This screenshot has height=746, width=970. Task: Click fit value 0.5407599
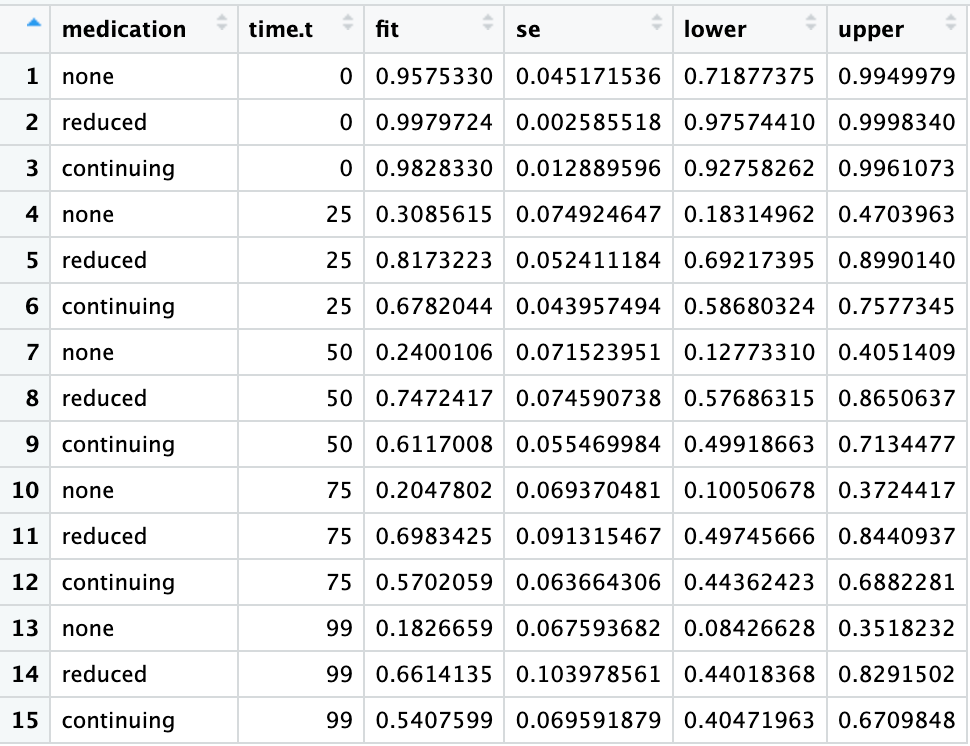[434, 720]
